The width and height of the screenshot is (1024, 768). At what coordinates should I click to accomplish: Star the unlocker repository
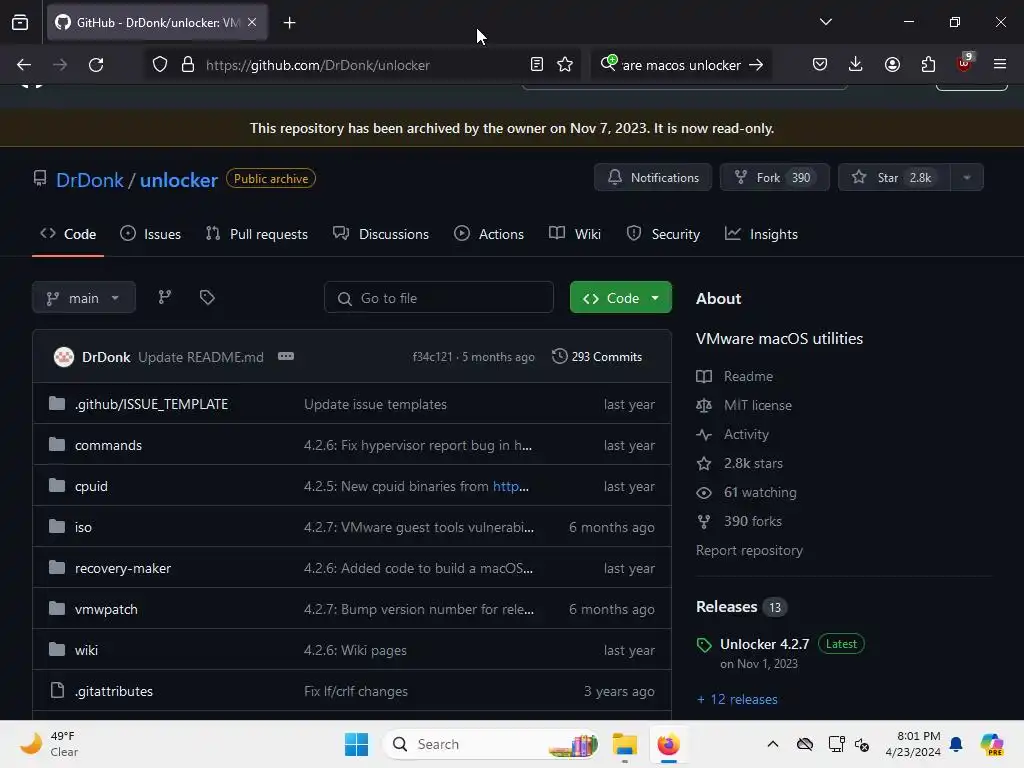pos(894,178)
